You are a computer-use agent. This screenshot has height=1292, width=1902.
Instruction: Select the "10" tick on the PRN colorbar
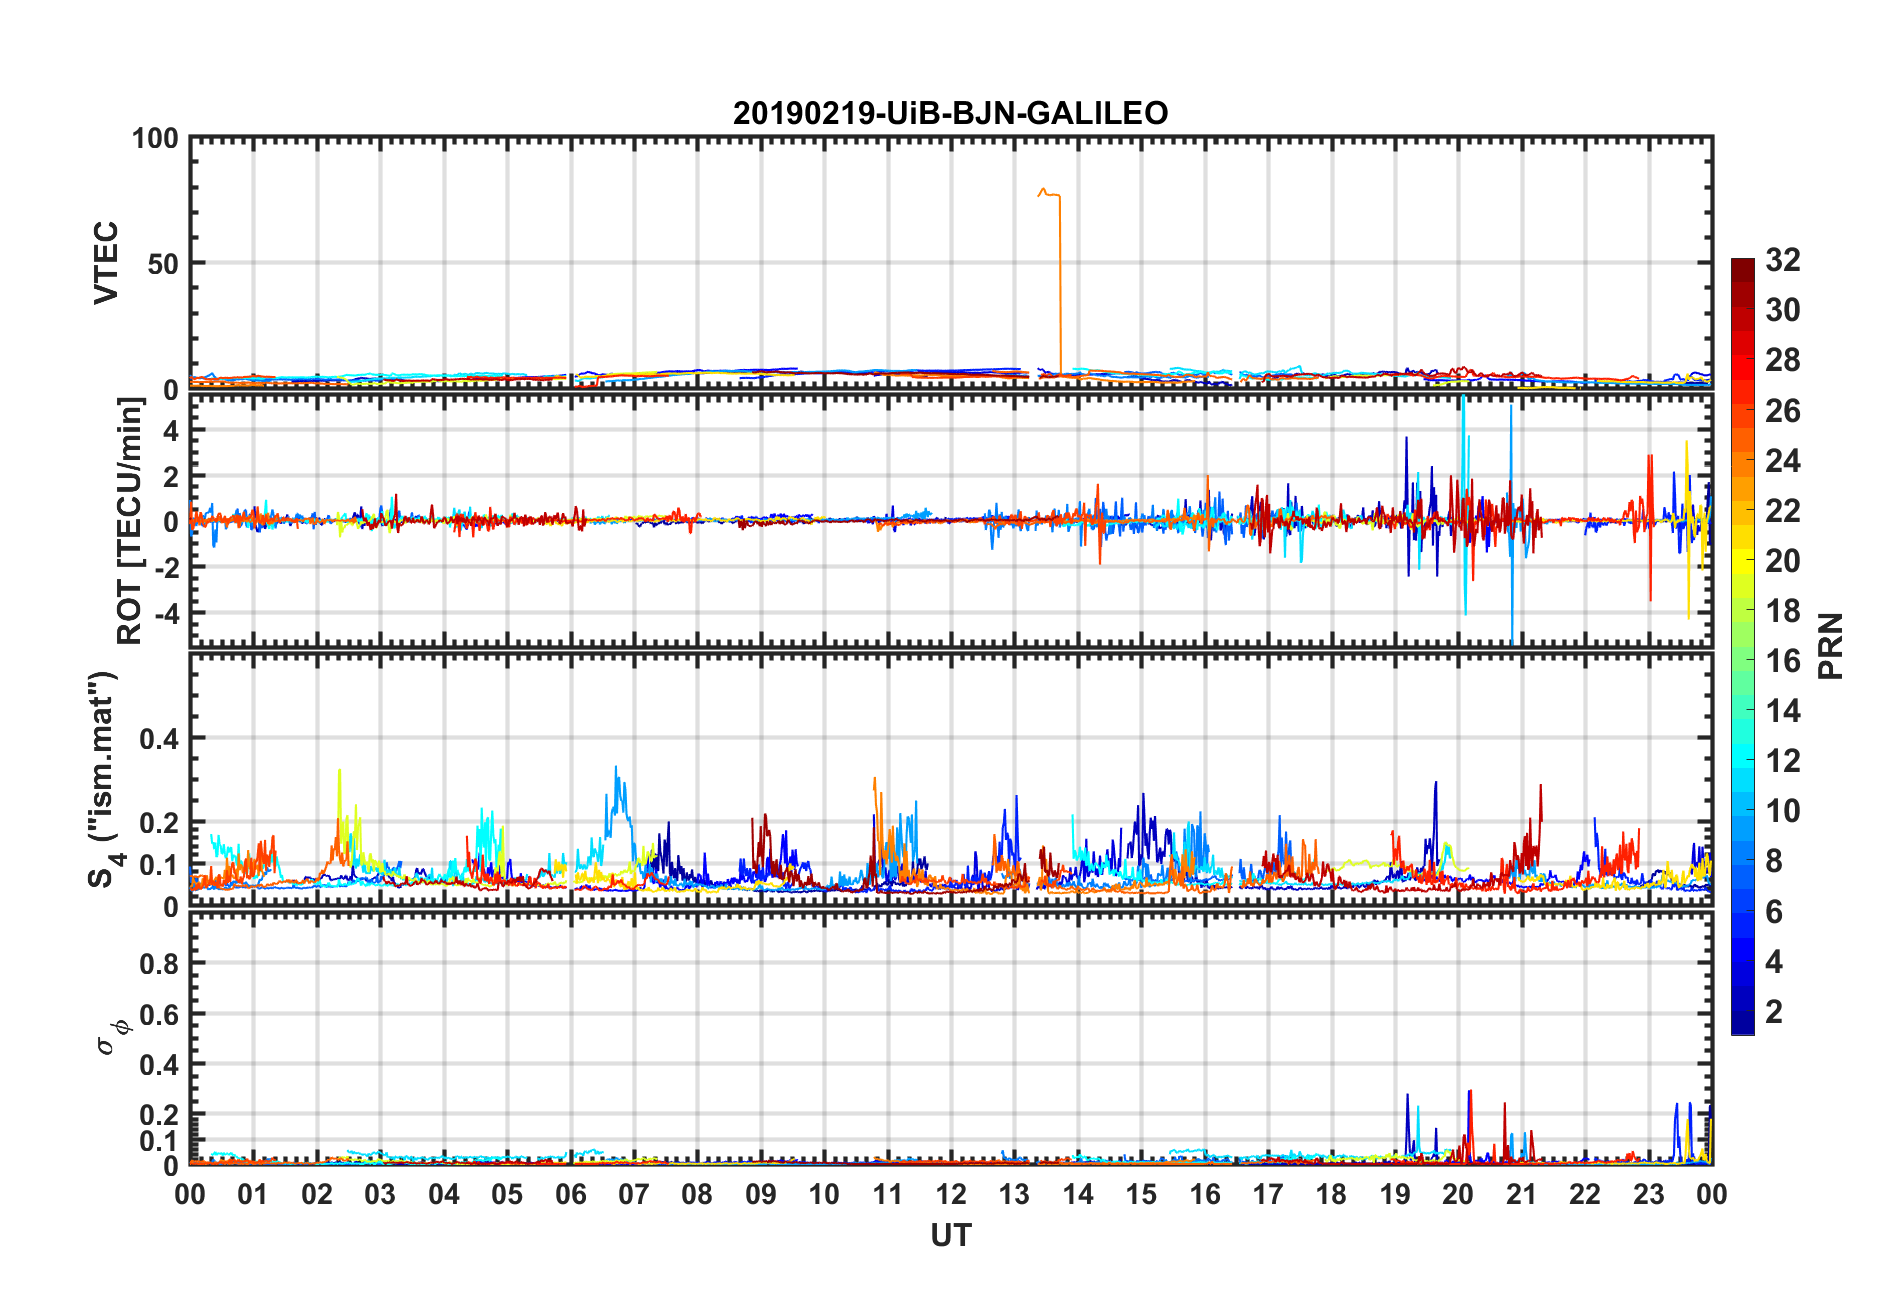click(1783, 810)
